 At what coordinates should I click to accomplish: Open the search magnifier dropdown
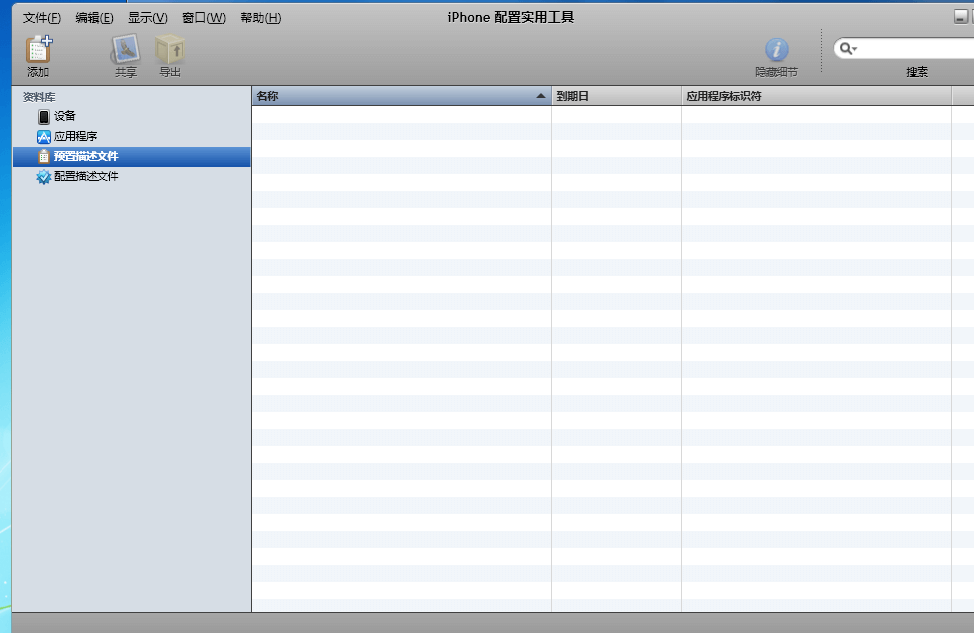pyautogui.click(x=848, y=48)
